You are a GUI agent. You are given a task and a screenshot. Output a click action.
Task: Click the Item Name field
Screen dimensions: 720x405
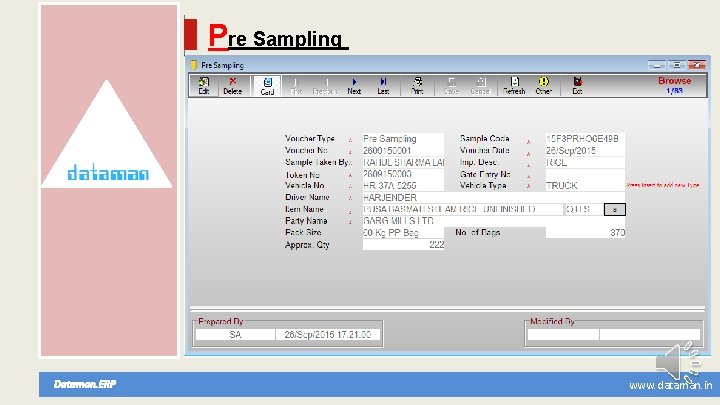462,209
